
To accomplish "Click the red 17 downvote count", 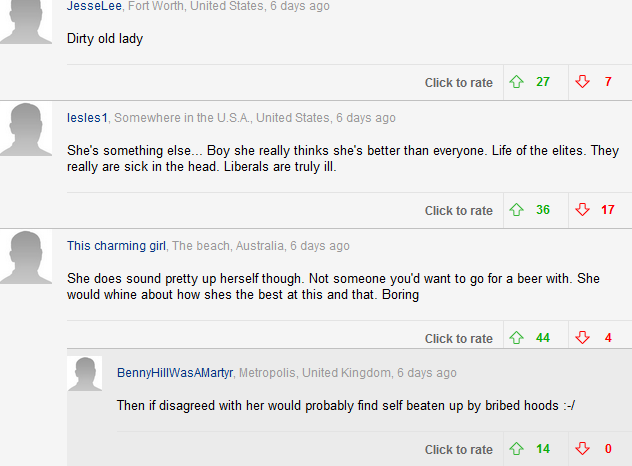I will coord(608,210).
